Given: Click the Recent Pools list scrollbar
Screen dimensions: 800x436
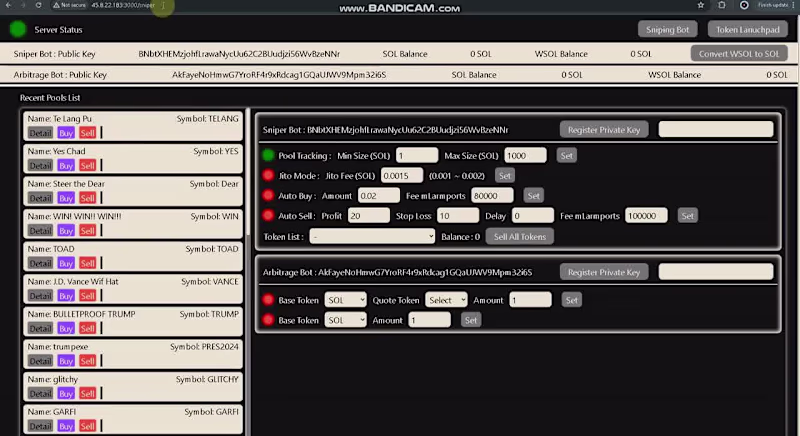Looking at the screenshot, I should click(x=248, y=171).
